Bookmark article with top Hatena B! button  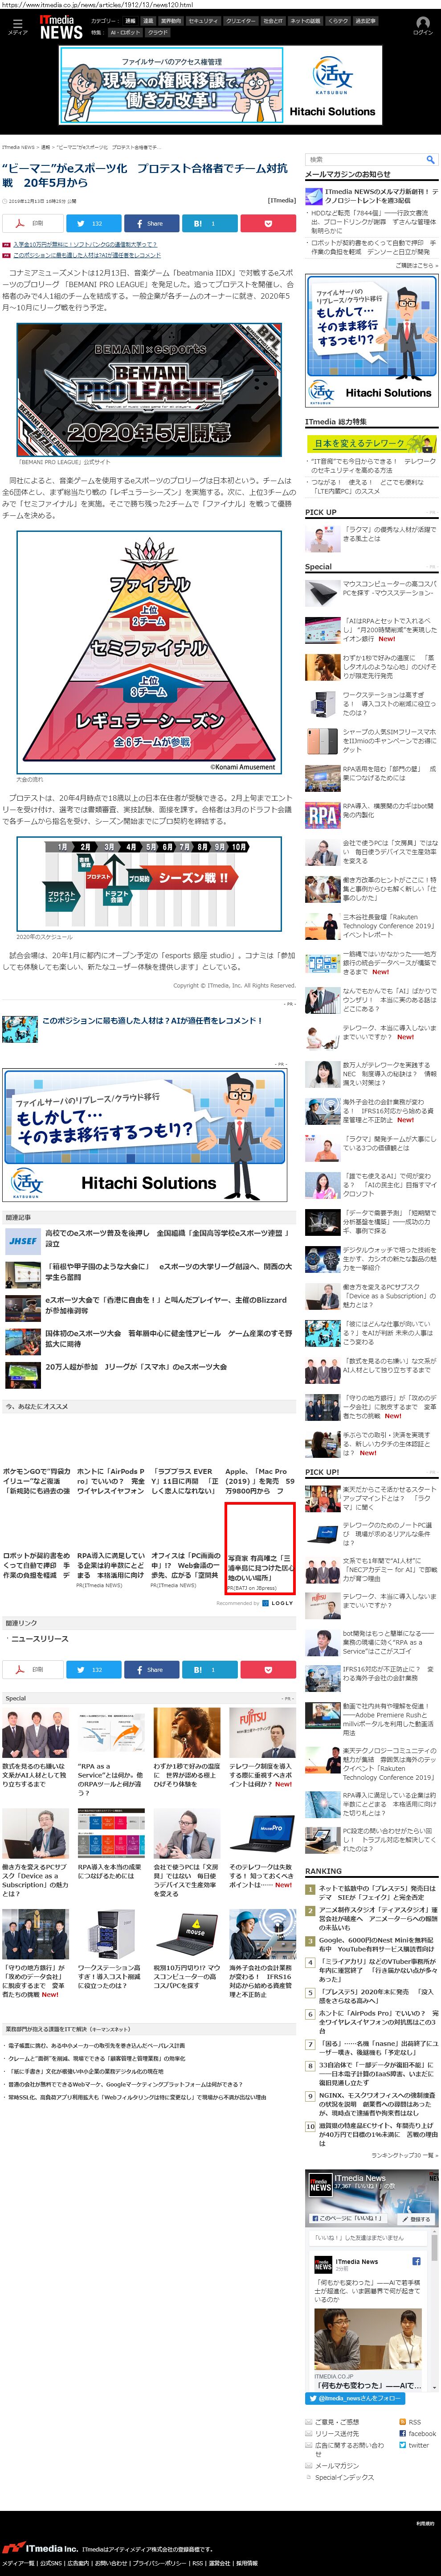coord(208,223)
